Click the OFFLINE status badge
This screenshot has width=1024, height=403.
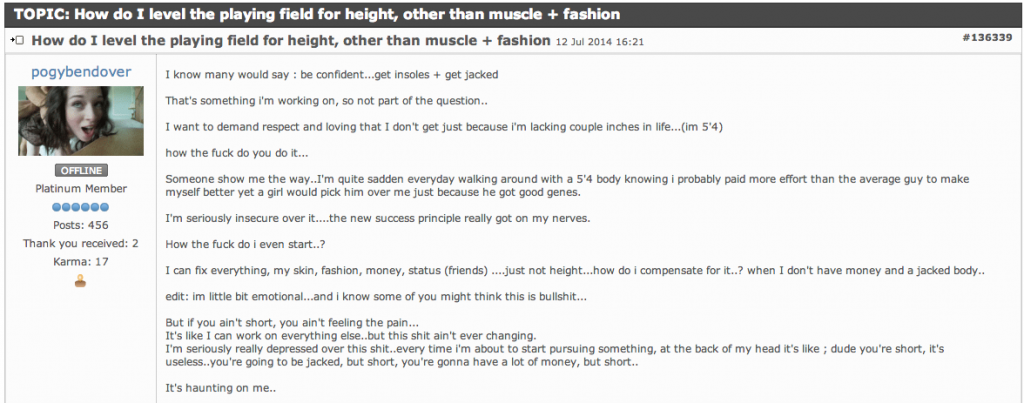coord(81,170)
